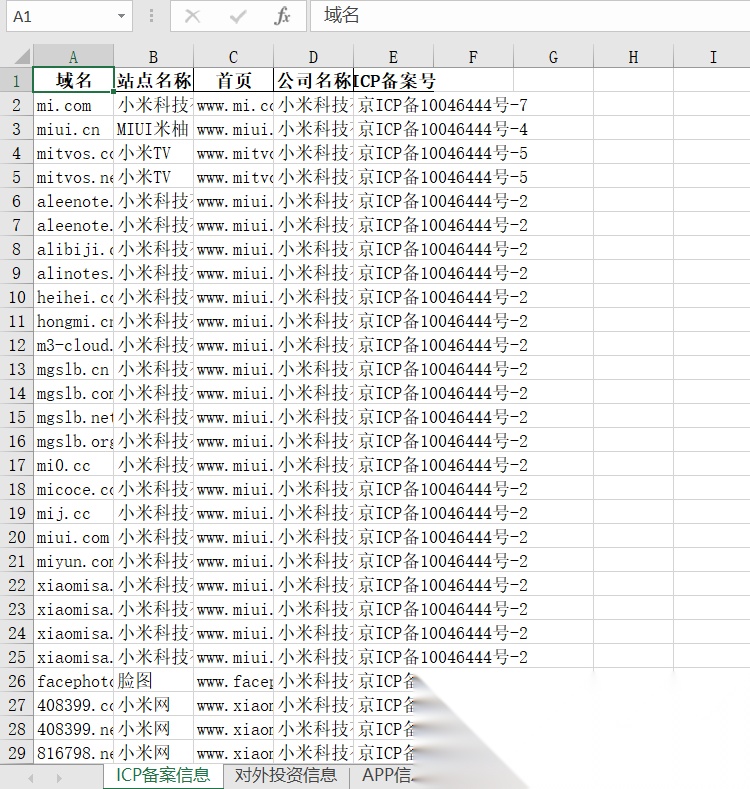Click the formula bar expand dots handle

coord(152,16)
